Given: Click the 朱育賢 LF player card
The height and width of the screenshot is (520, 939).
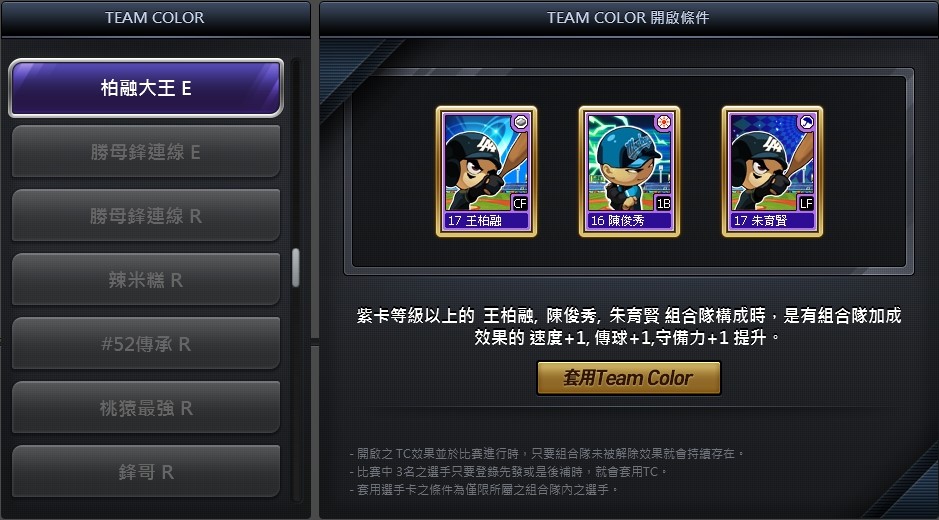Looking at the screenshot, I should click(x=773, y=171).
